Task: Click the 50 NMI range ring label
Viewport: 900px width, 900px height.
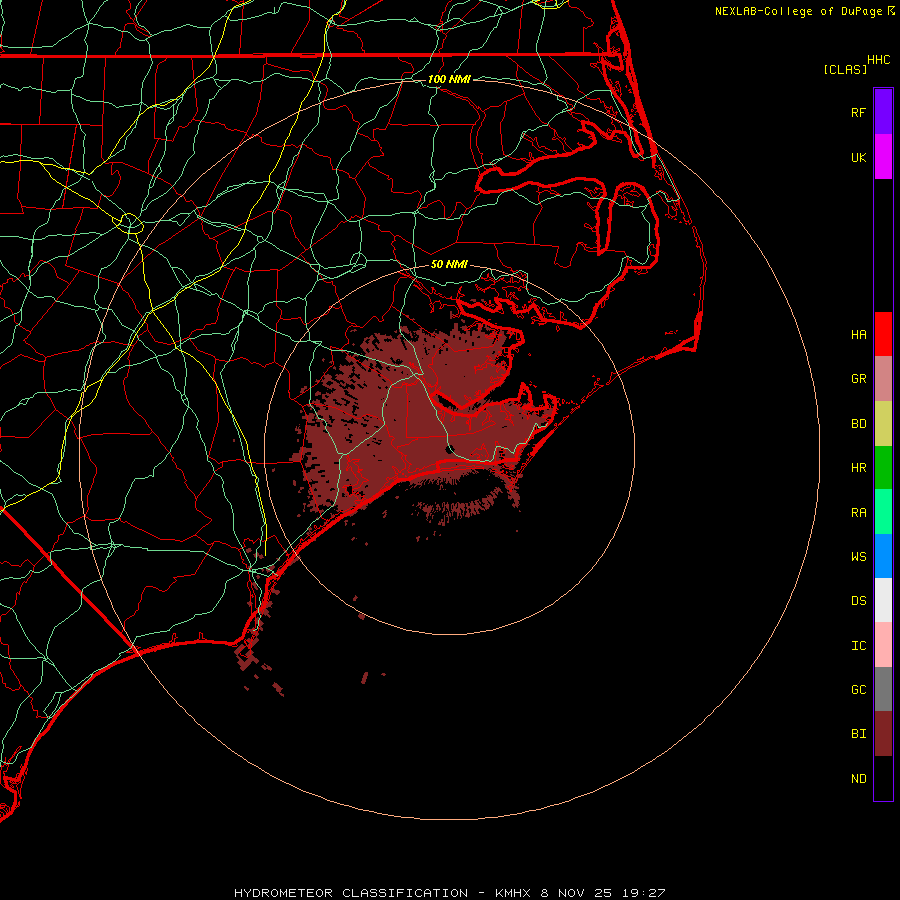Action: coord(449,264)
